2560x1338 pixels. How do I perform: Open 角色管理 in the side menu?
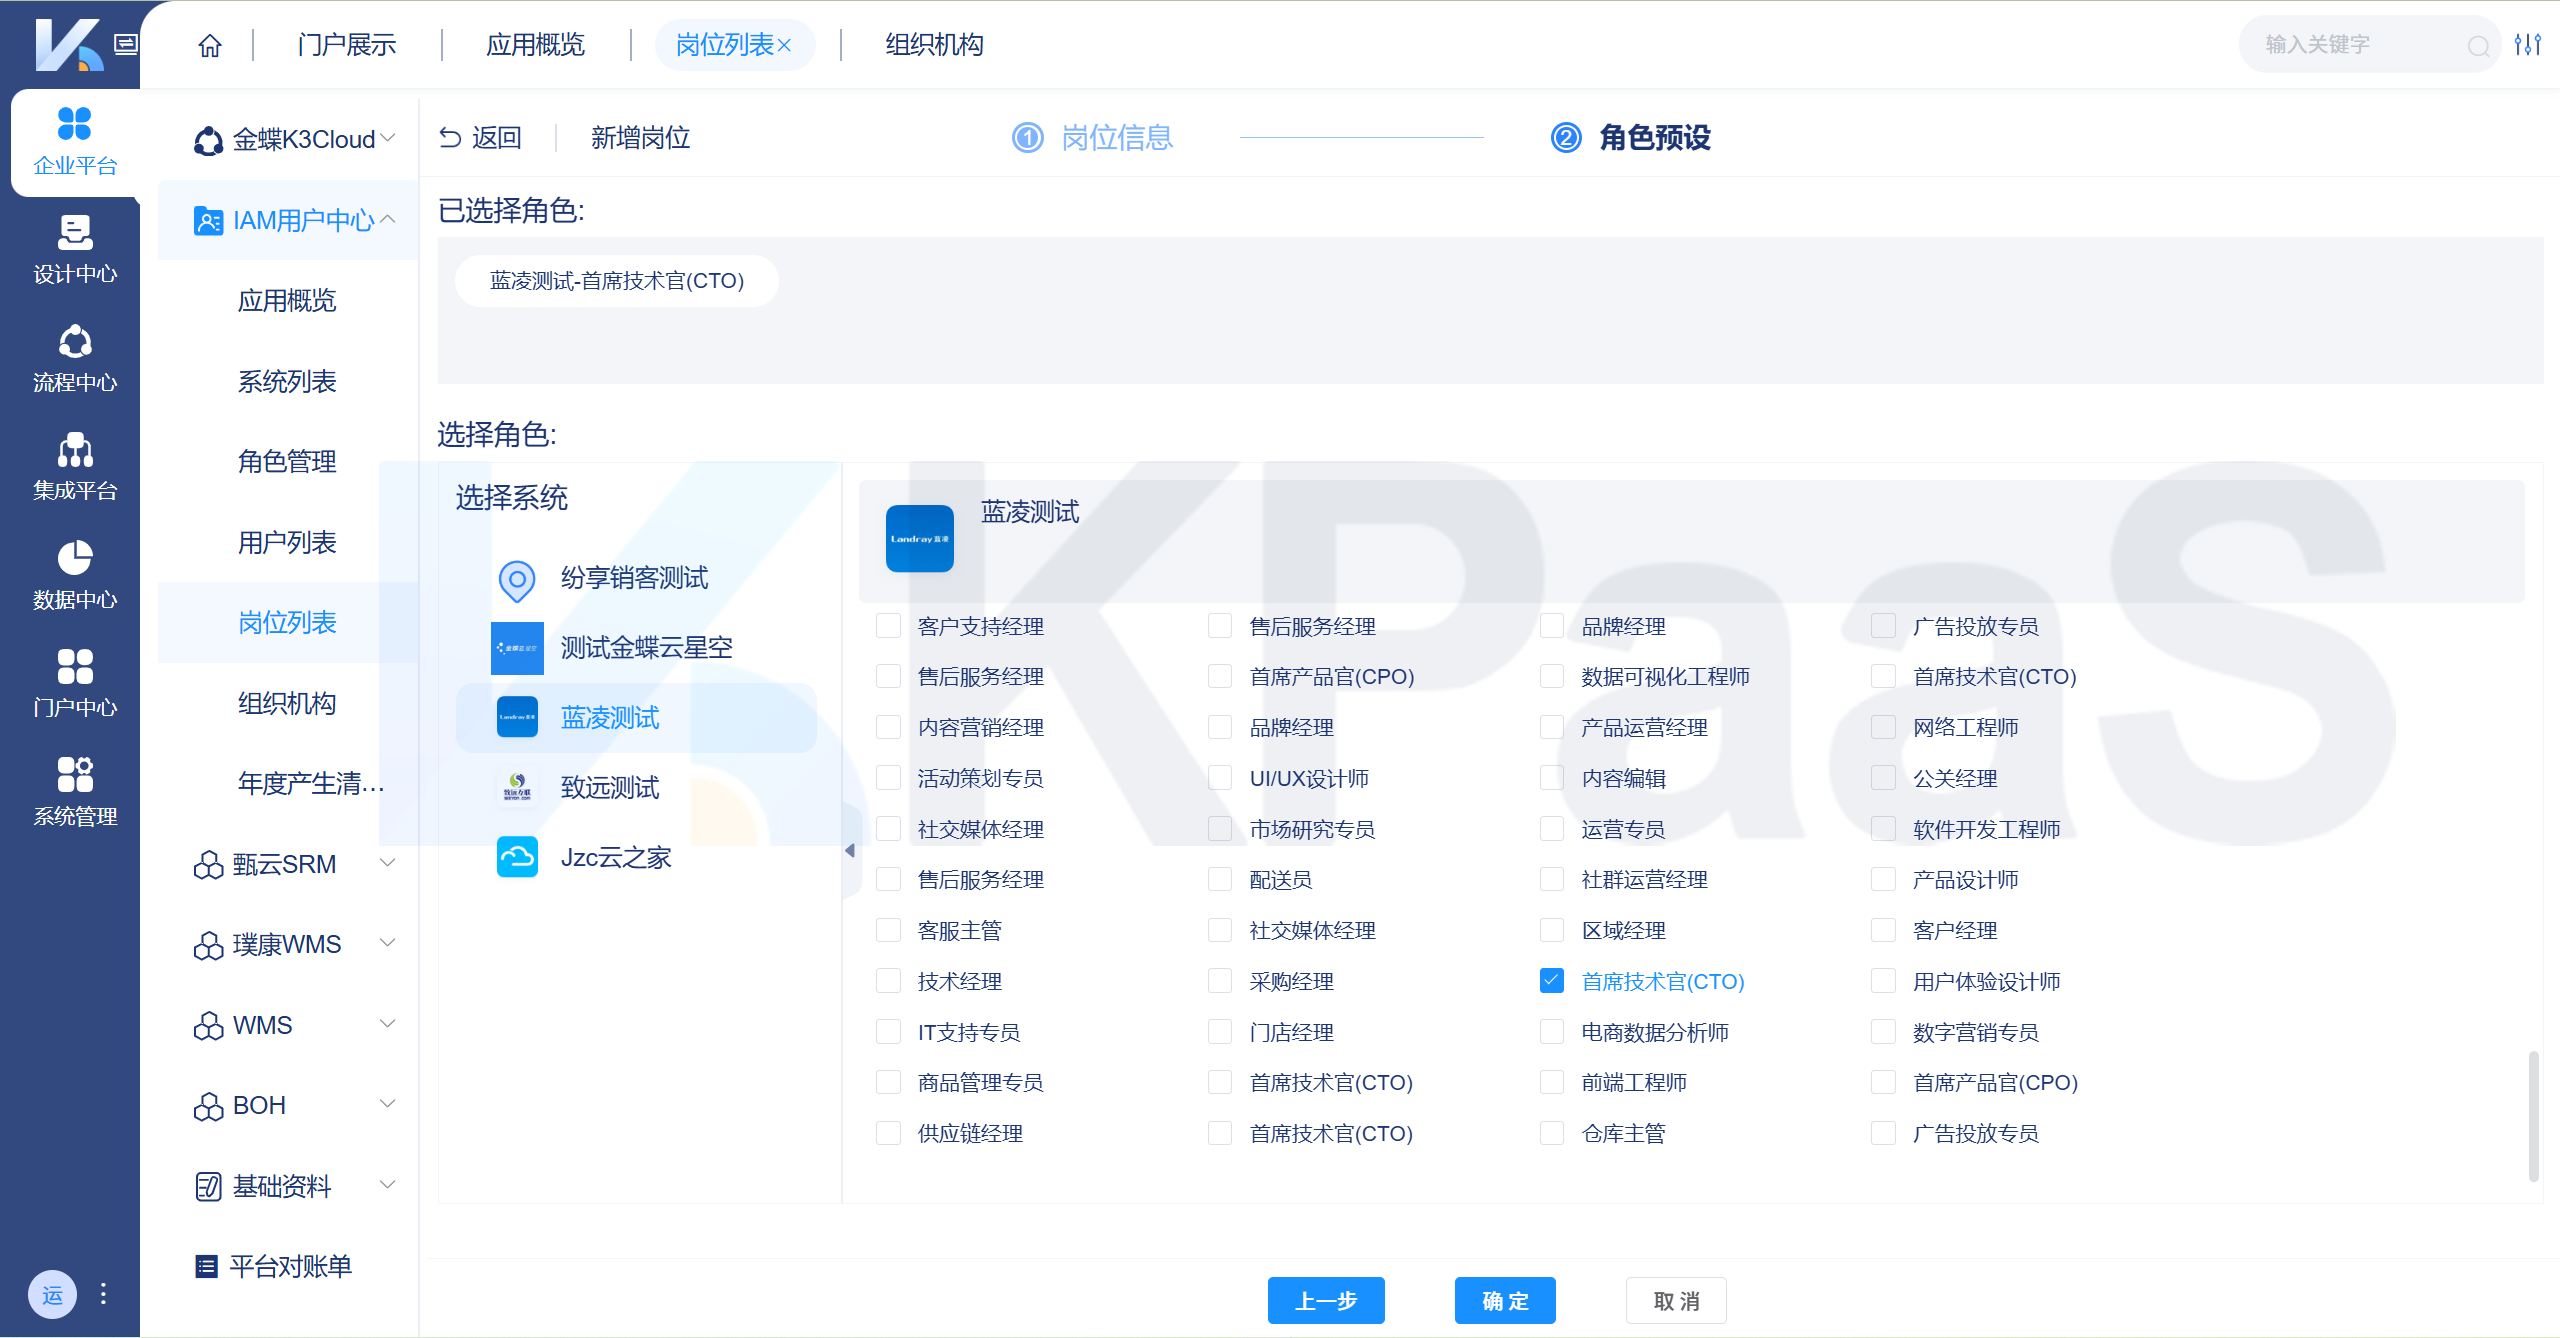[x=287, y=461]
